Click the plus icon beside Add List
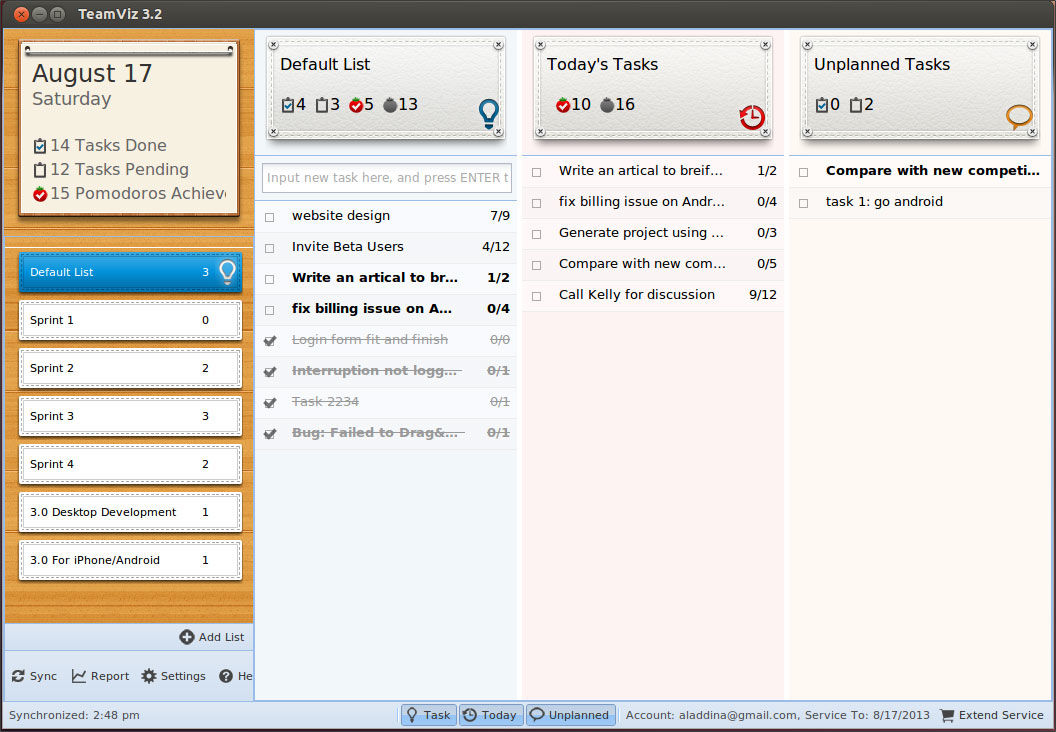1056x732 pixels. click(x=187, y=637)
